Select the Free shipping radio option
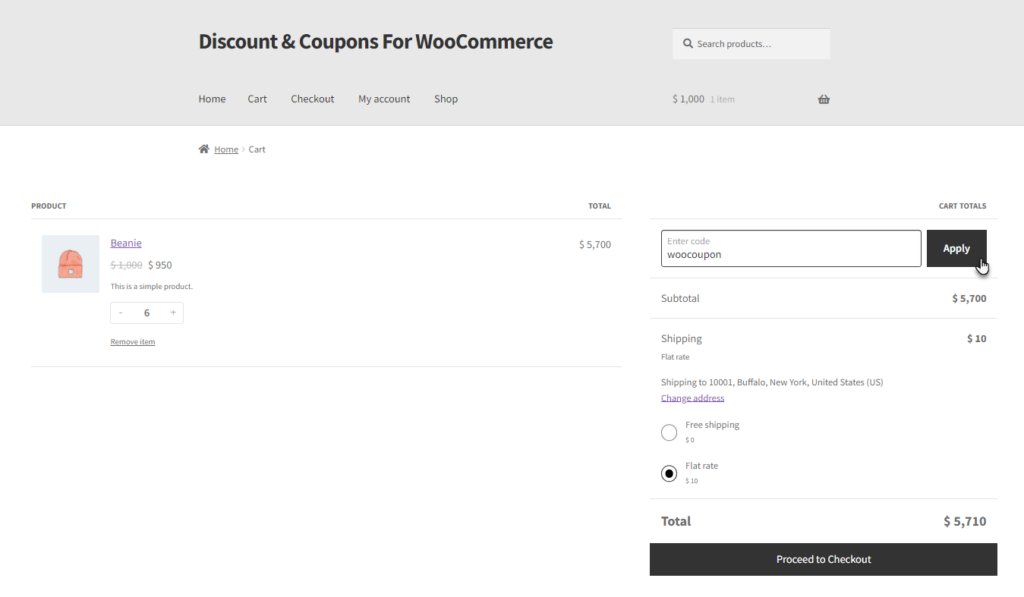The image size is (1024, 597). (x=669, y=432)
